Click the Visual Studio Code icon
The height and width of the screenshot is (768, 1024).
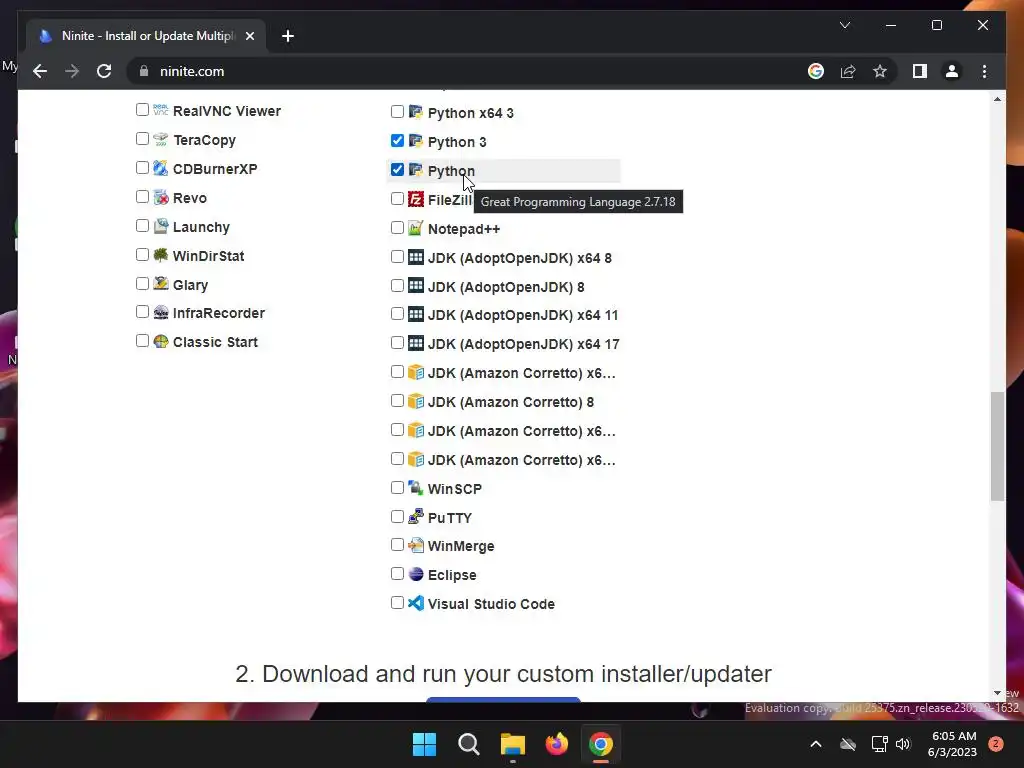[x=416, y=603]
